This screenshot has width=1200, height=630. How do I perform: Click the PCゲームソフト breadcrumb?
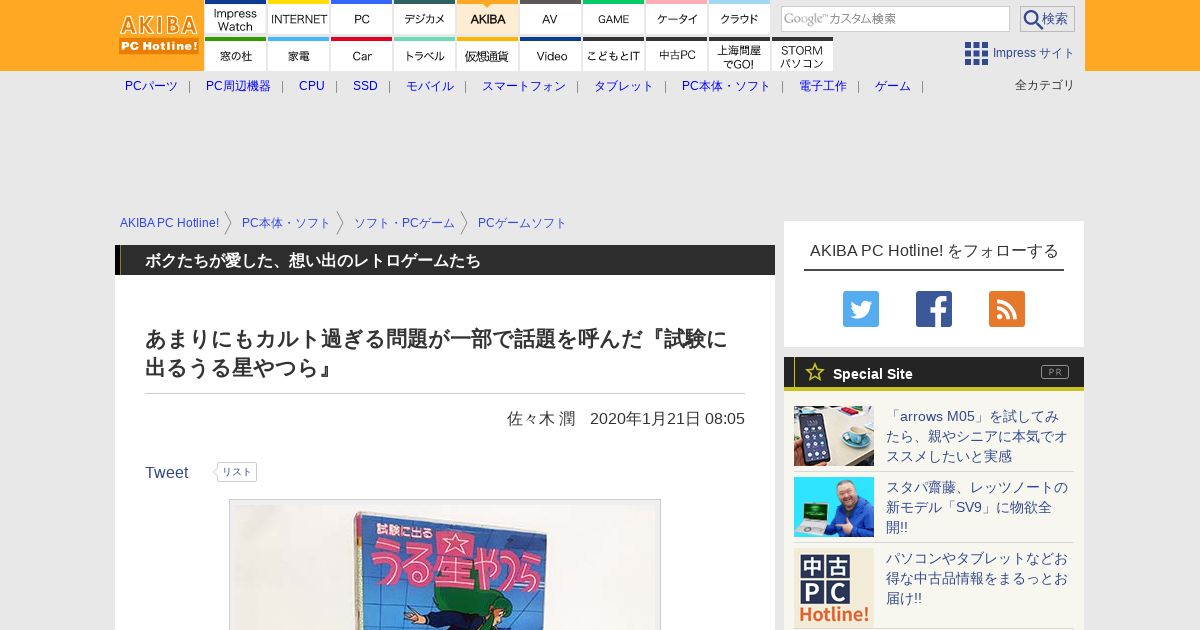coord(522,223)
